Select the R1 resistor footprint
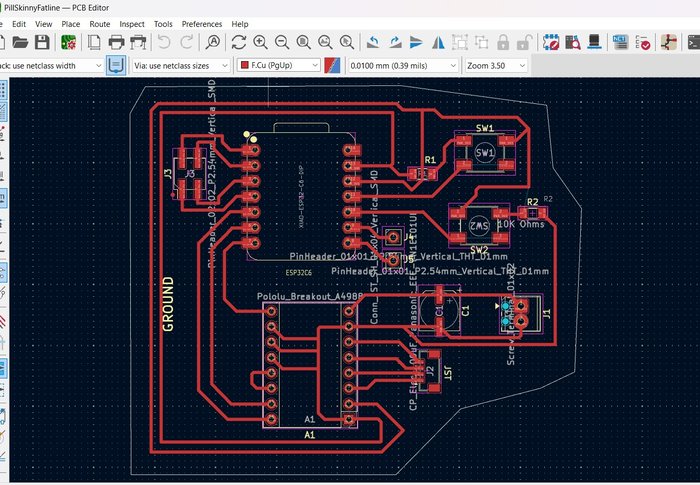Screen dimensions: 700x485 pos(422,174)
